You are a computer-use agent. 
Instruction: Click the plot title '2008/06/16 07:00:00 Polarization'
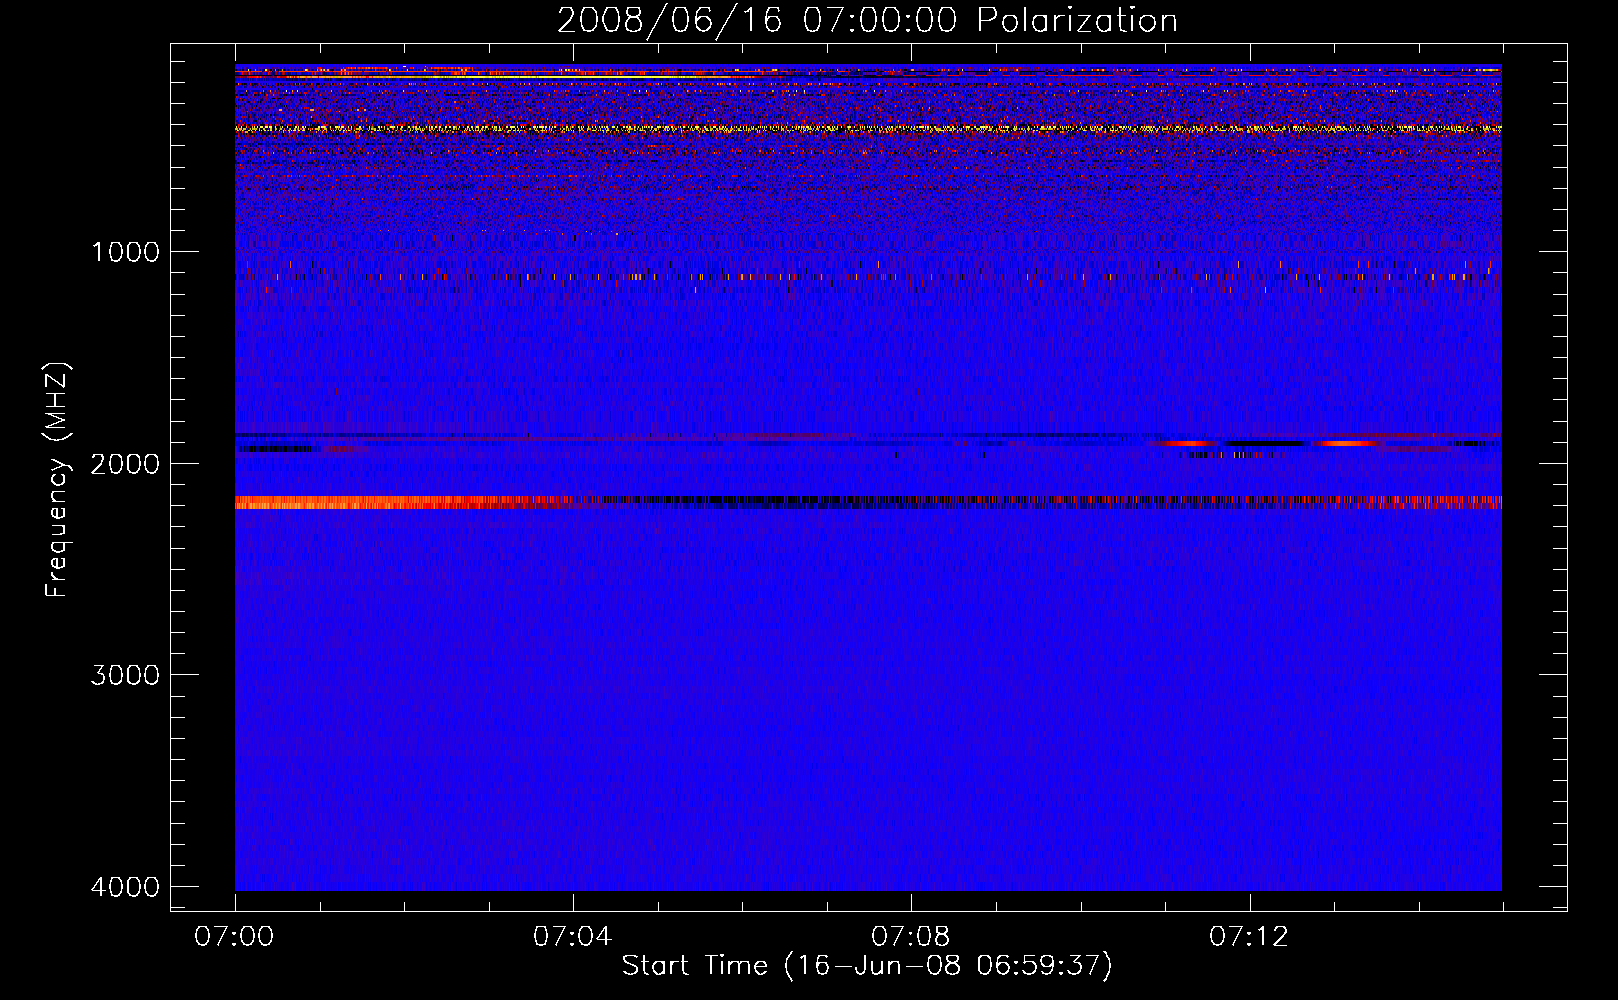click(867, 20)
